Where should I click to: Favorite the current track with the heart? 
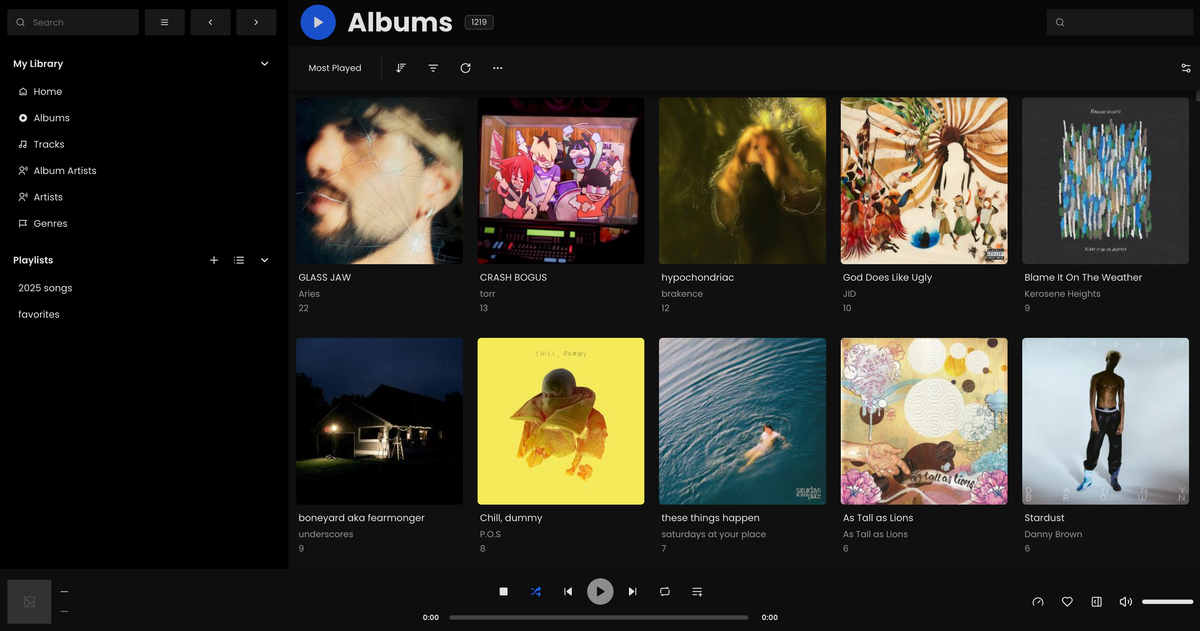1067,601
